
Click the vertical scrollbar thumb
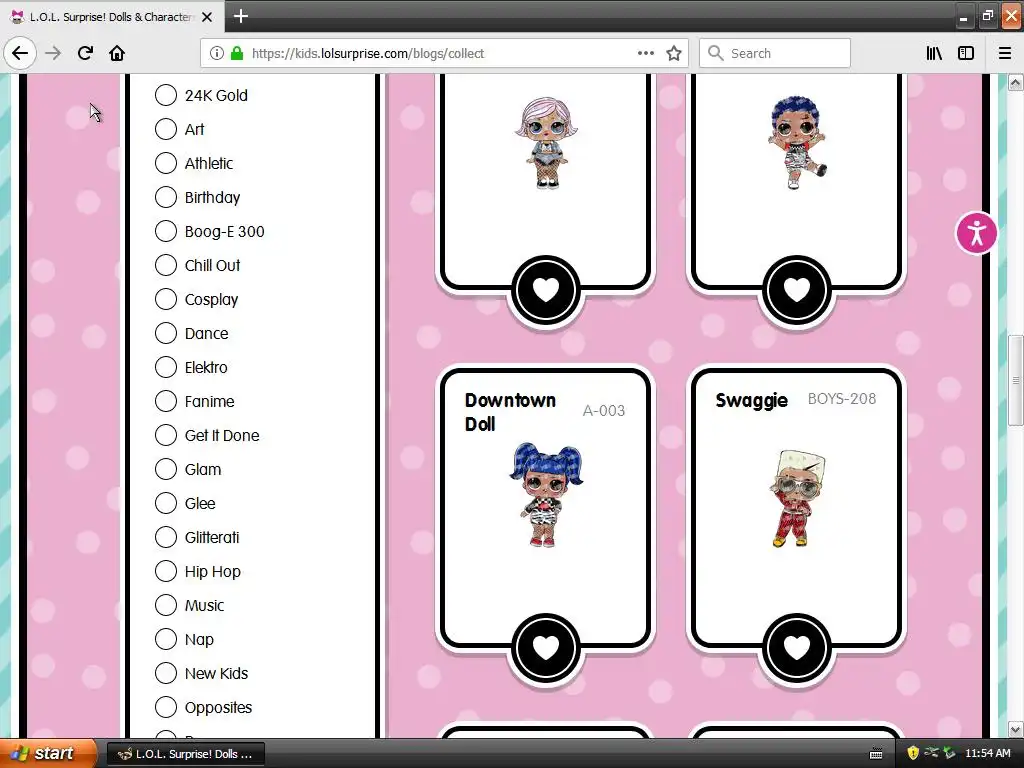[x=1015, y=380]
